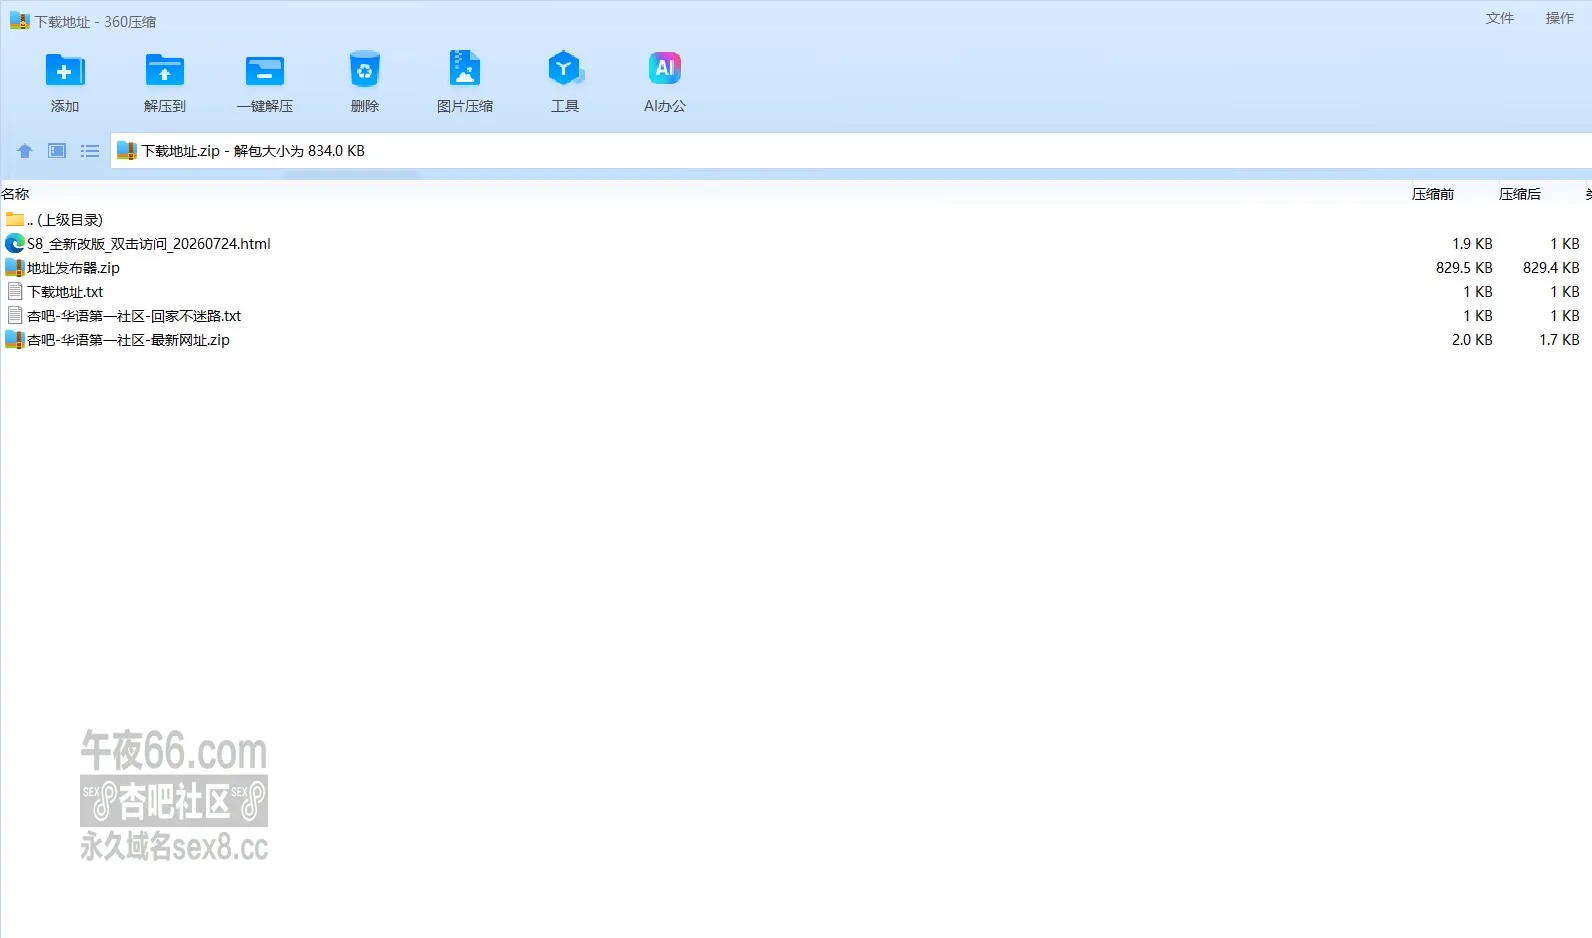1592x938 pixels.
Task: Sort by 压缩前 column header
Action: (x=1433, y=194)
